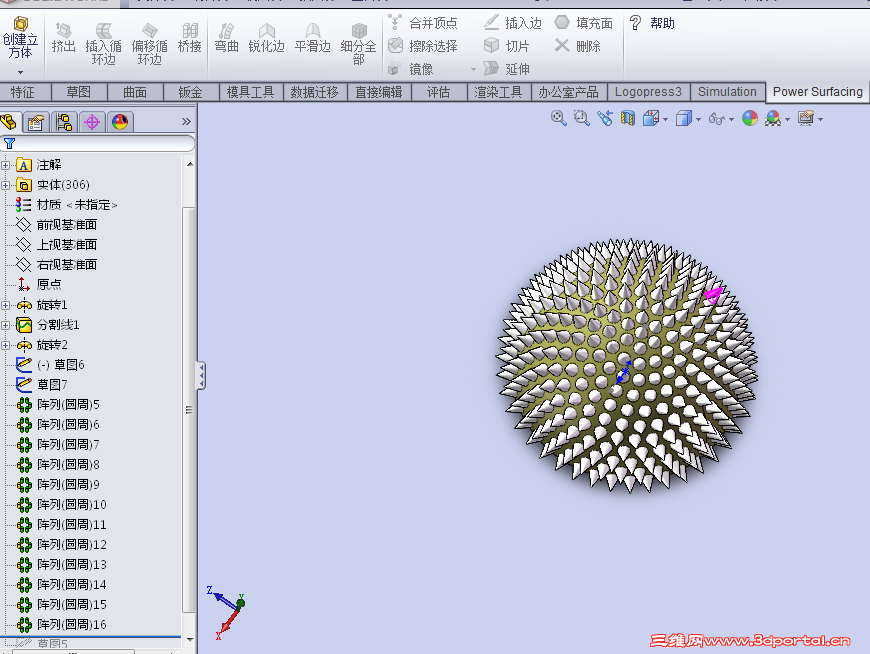
Task: Expand the 旋转2 feature node
Action: [6, 345]
